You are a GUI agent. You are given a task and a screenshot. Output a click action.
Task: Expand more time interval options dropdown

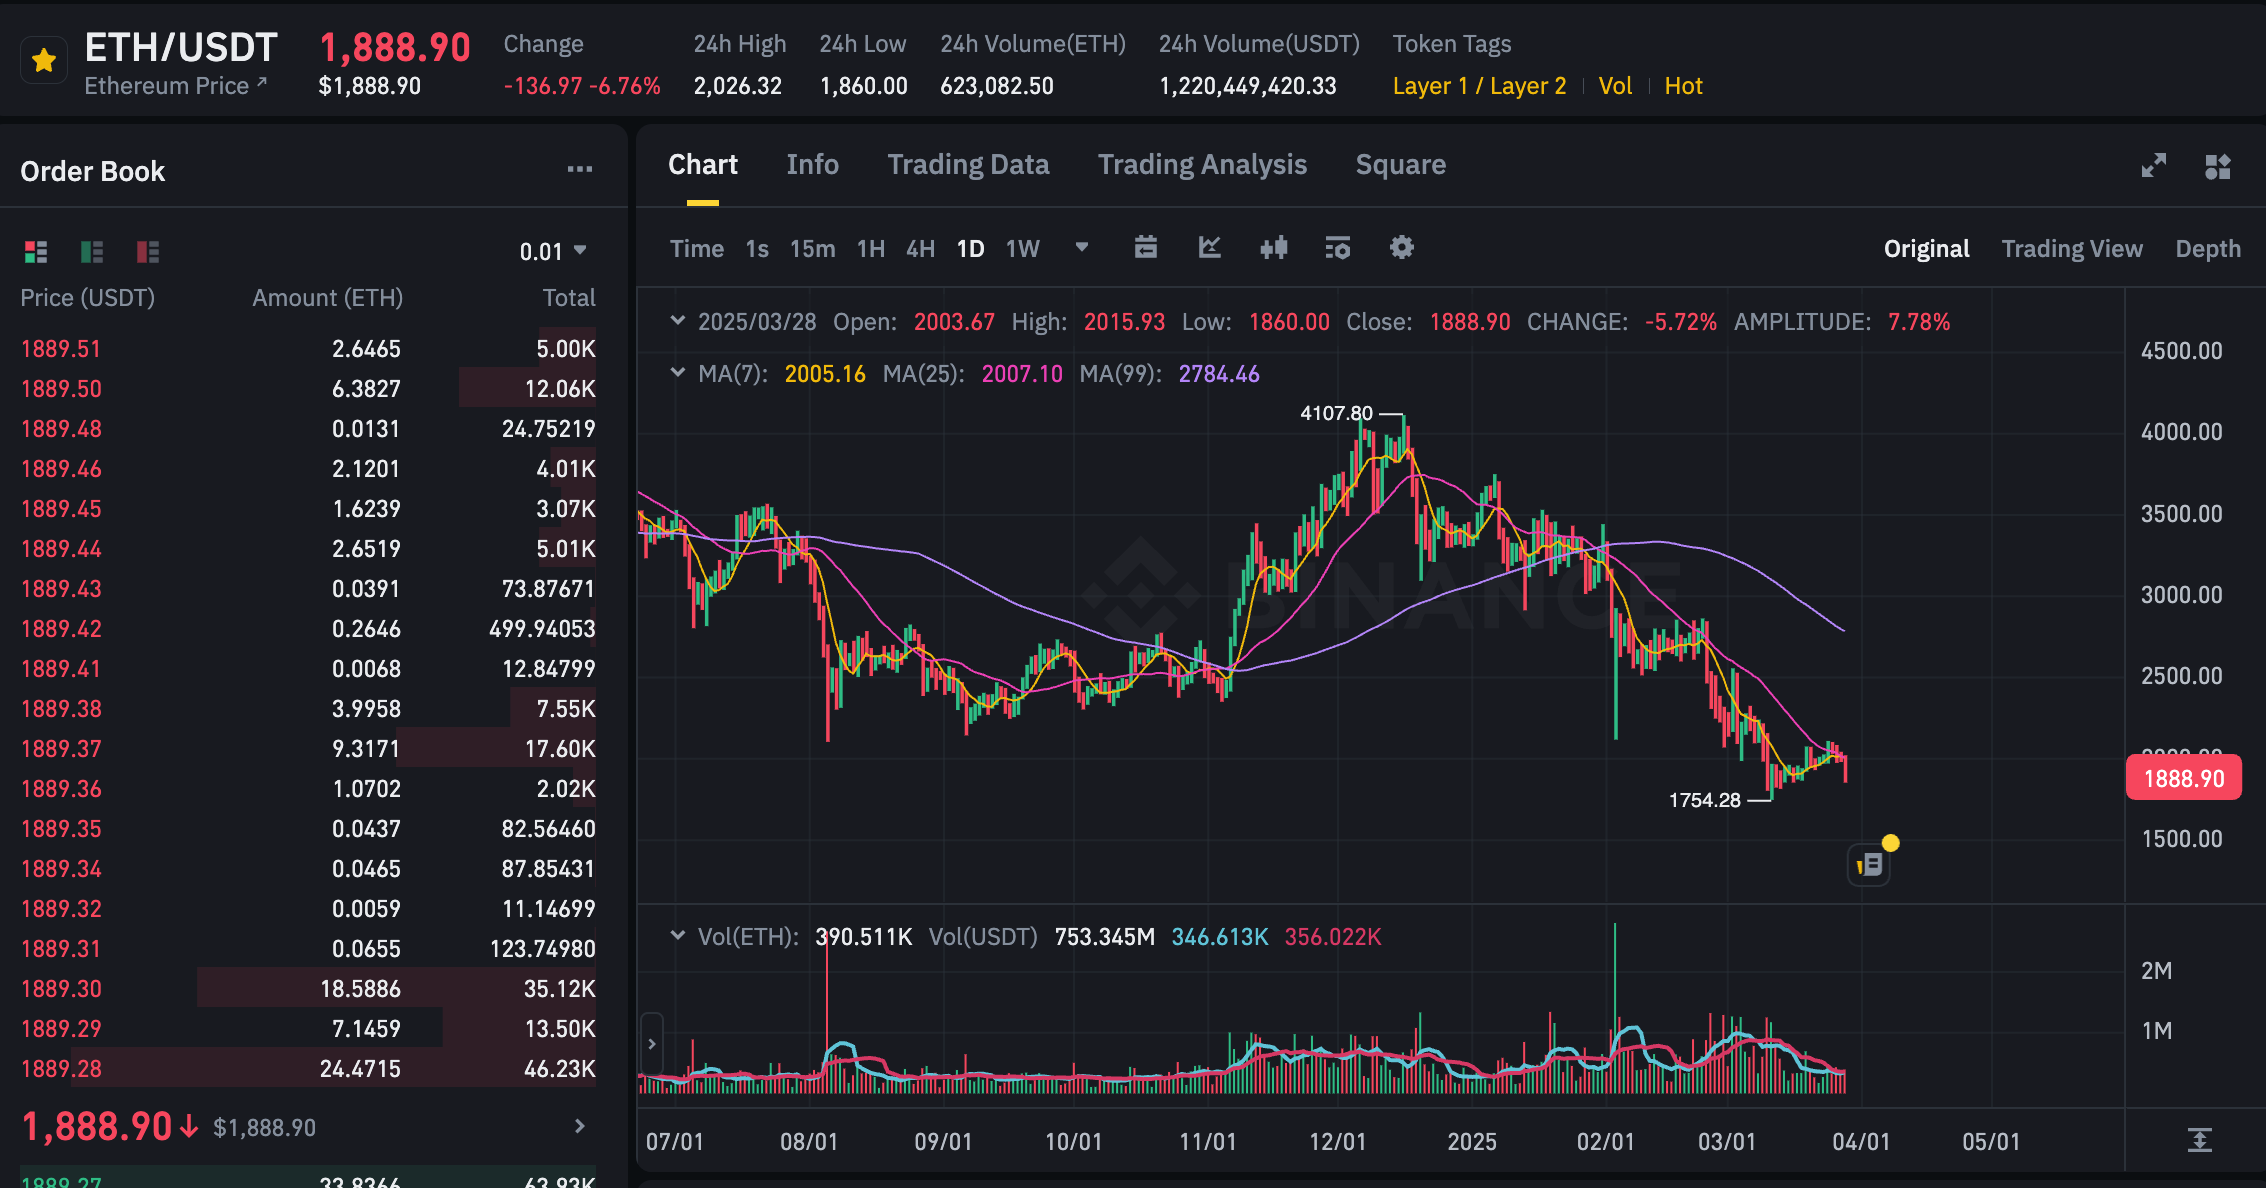click(x=1081, y=248)
